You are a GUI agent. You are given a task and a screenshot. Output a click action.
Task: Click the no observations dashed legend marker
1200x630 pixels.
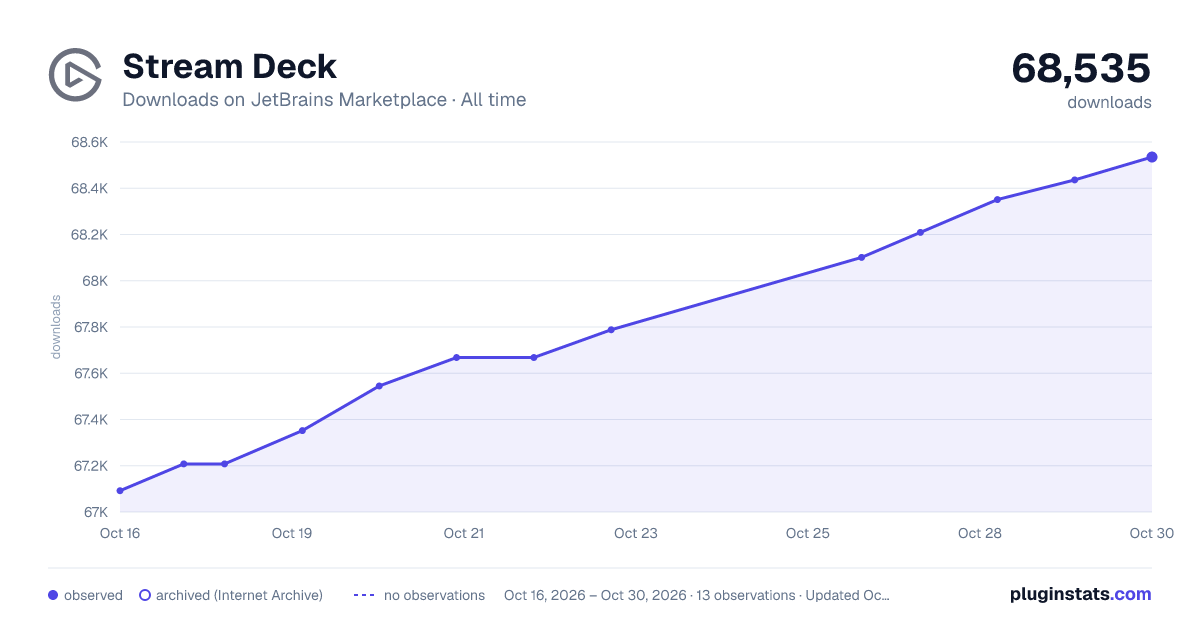coord(364,595)
